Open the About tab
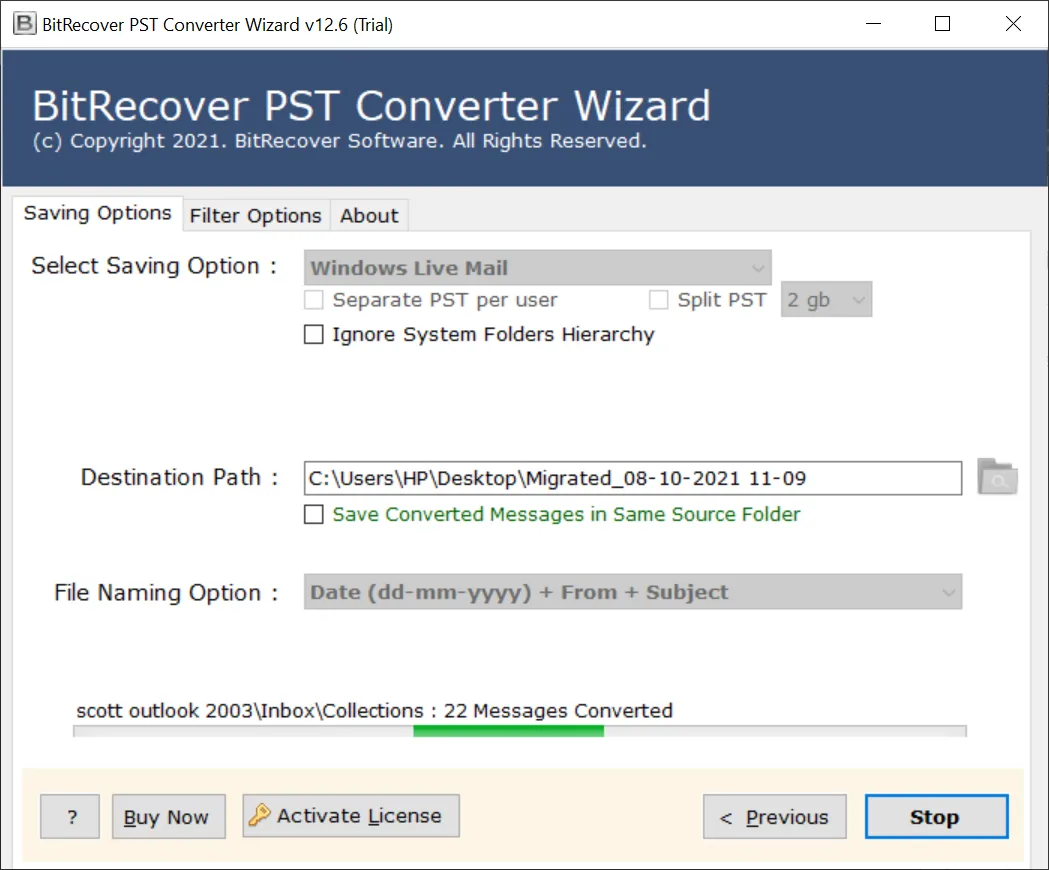This screenshot has height=870, width=1049. click(369, 215)
